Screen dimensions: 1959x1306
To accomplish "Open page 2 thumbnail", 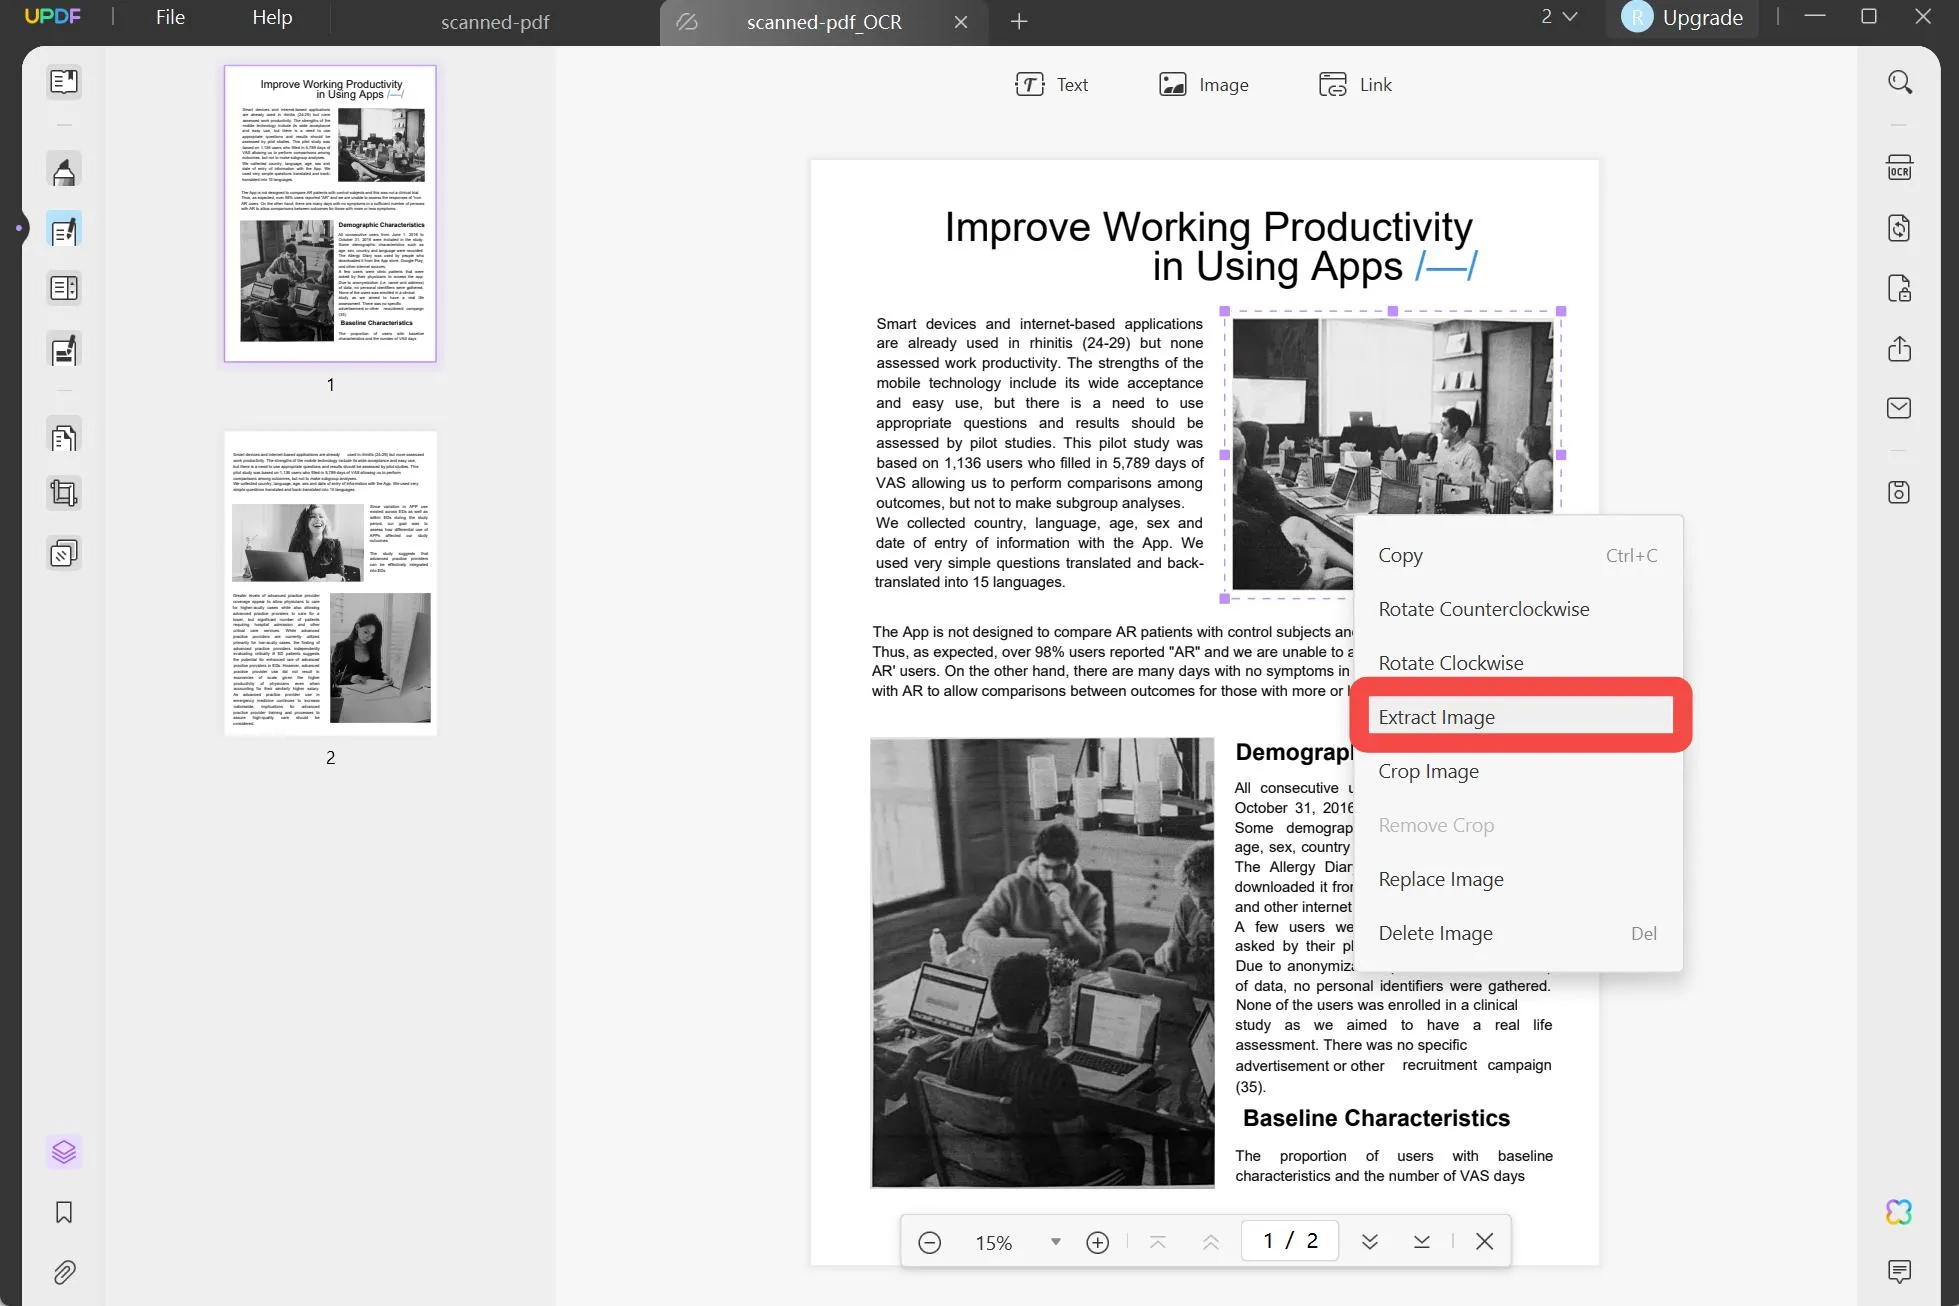I will coord(330,584).
